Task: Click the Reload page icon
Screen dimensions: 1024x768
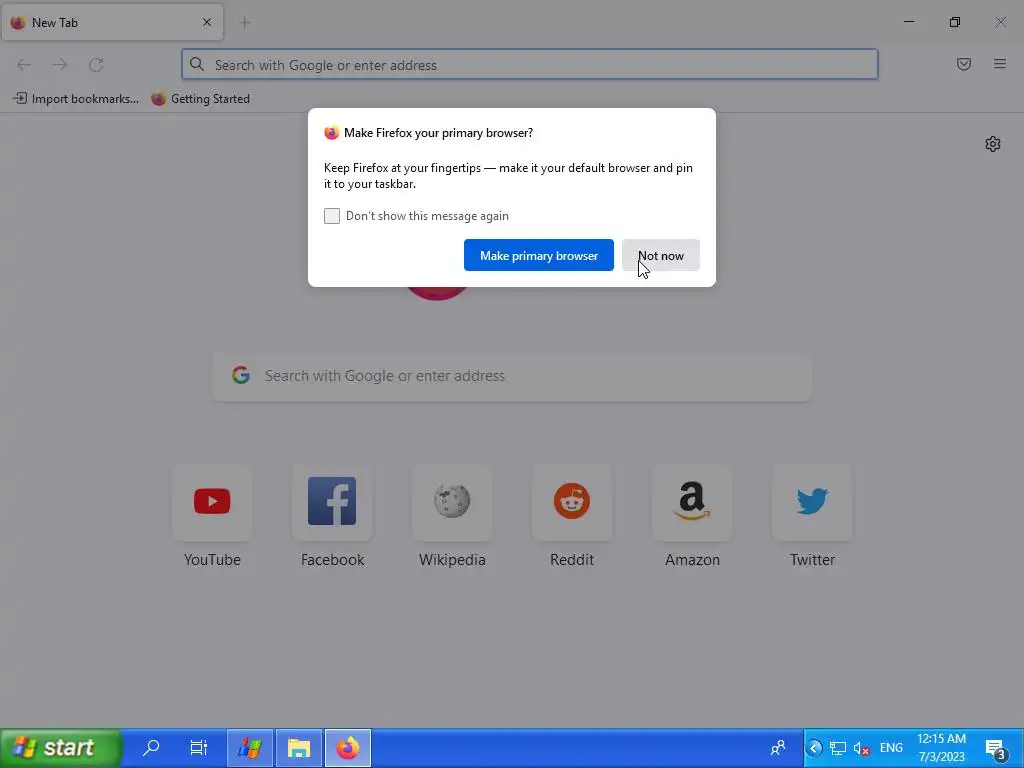Action: click(96, 65)
